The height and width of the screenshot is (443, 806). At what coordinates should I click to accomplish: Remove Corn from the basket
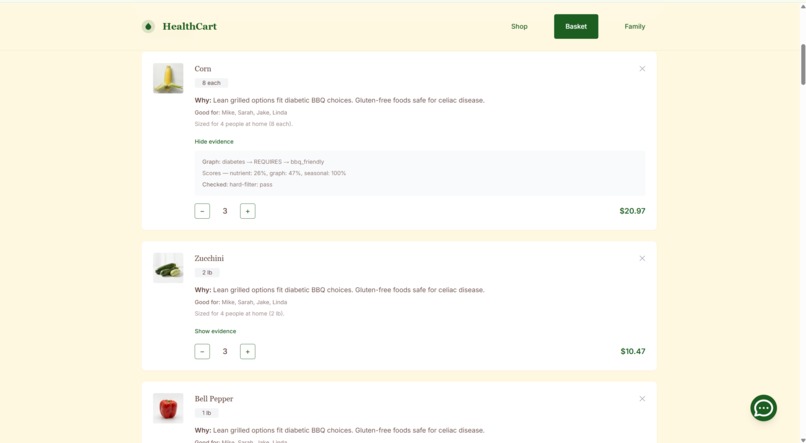(x=642, y=69)
